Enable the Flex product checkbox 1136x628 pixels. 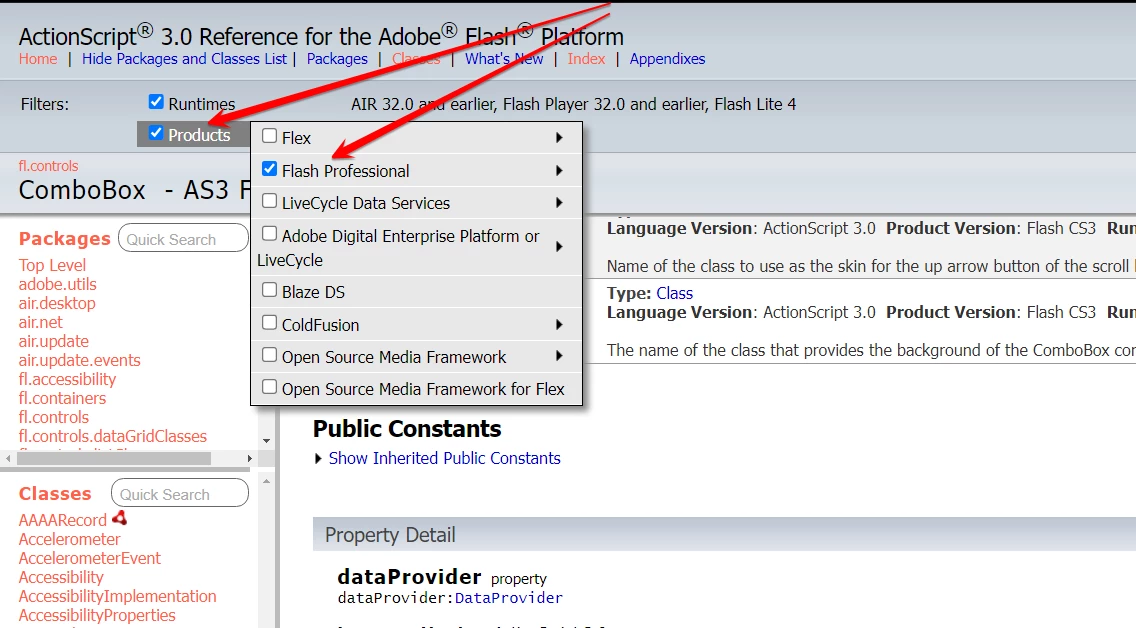click(270, 136)
